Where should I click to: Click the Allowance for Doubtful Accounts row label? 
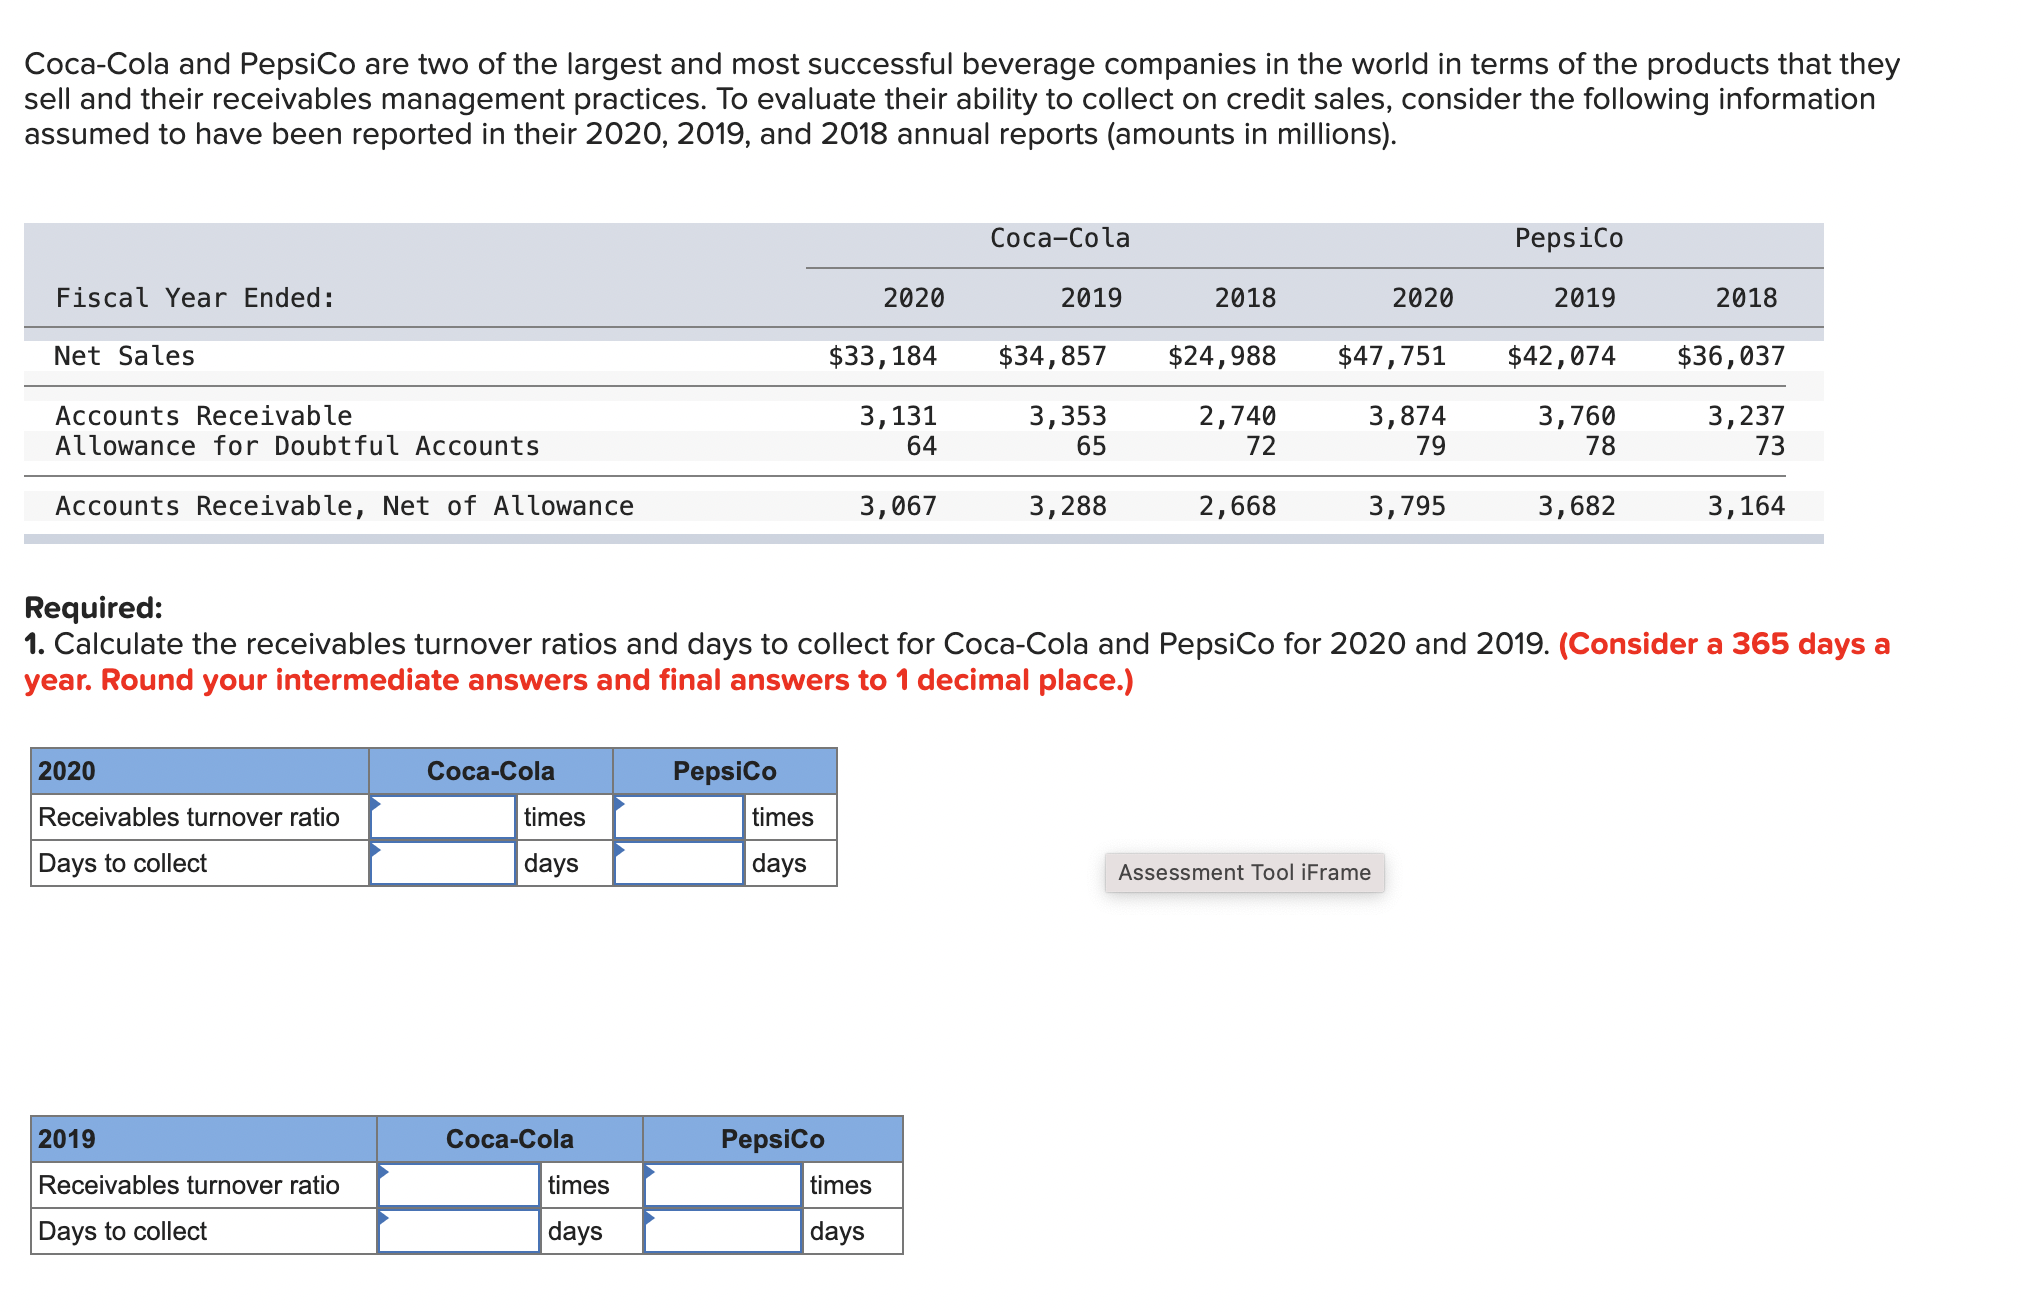[297, 446]
